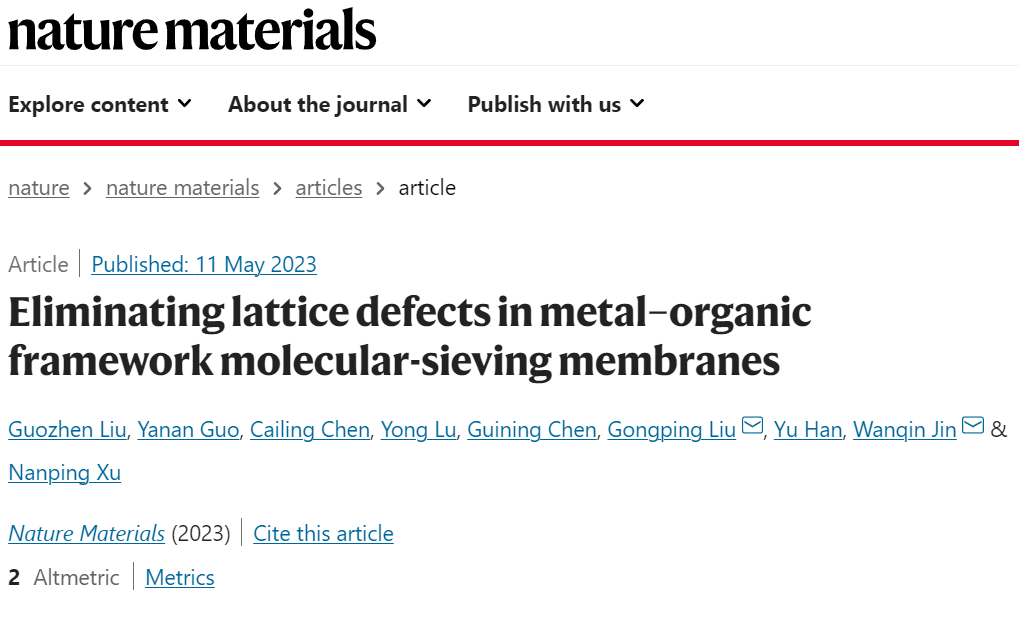Screen dimensions: 1019x617
Task: View author Cailing Chen details
Action: click(310, 430)
